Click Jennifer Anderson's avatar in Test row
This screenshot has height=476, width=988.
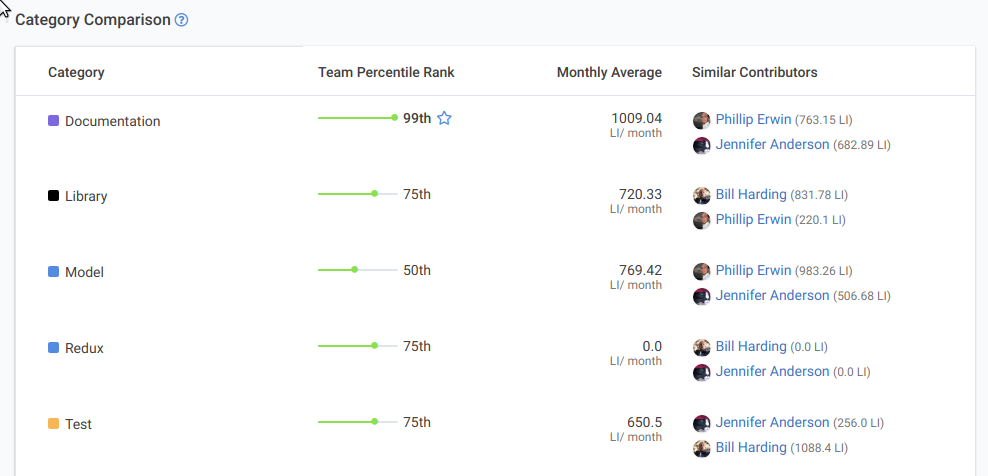click(x=702, y=423)
